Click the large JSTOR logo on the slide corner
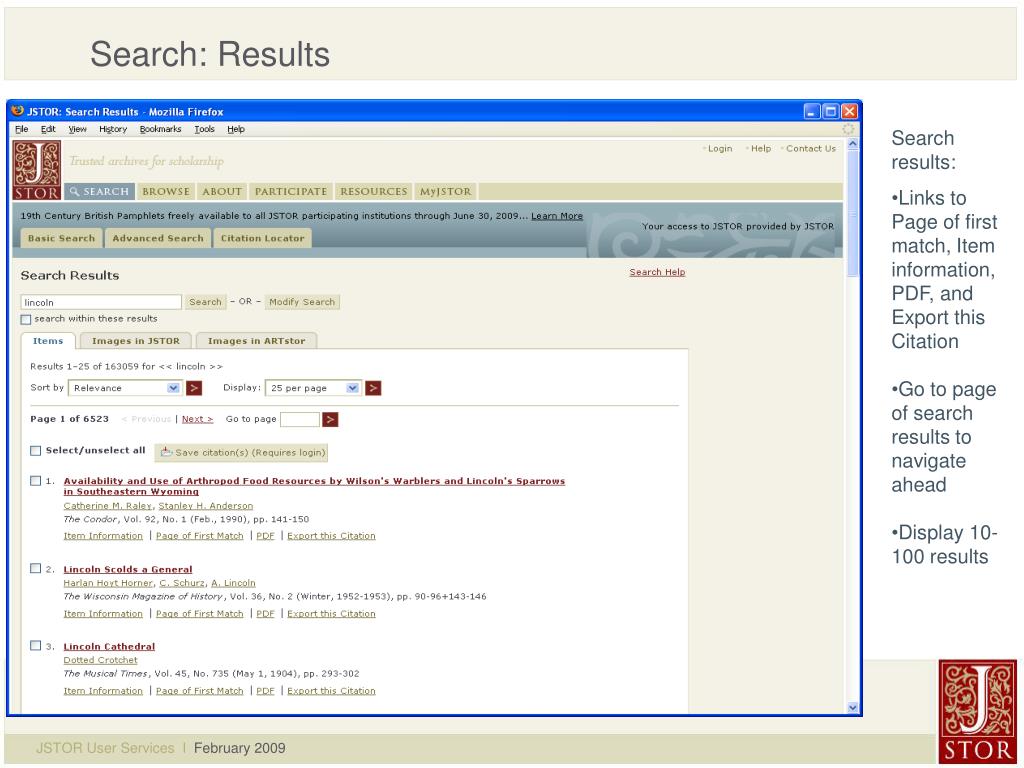Screen dimensions: 1024x768 point(977,711)
